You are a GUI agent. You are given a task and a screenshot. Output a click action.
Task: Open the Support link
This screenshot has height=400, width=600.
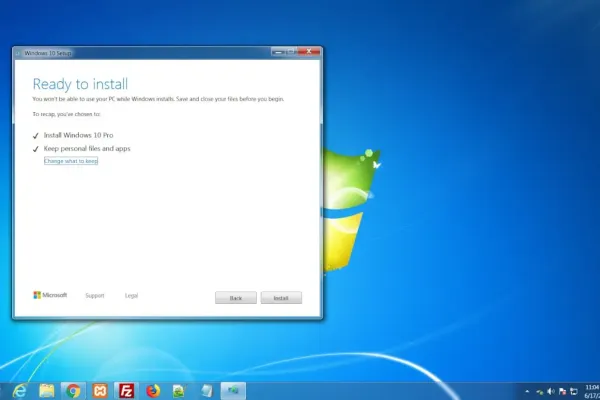click(x=95, y=296)
